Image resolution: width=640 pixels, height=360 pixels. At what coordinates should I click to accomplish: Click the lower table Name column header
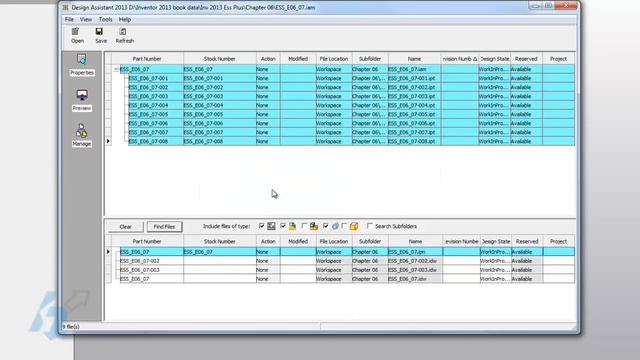click(x=415, y=241)
